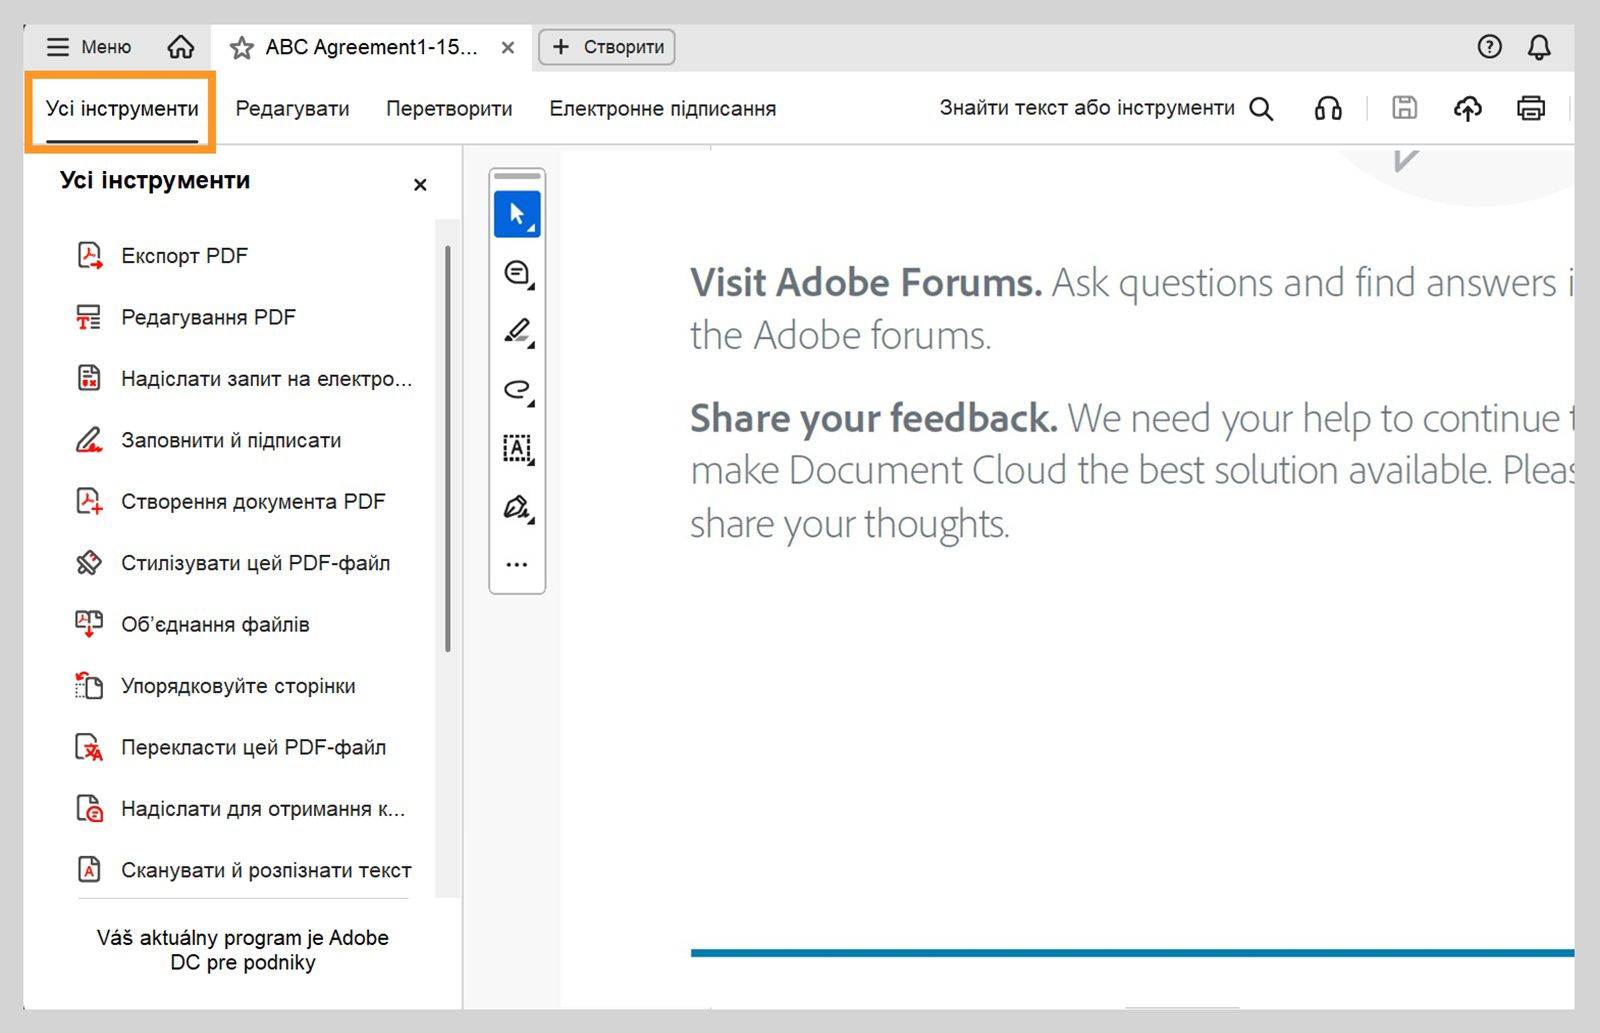Click the tools panel vertical scrollbar

click(x=447, y=450)
